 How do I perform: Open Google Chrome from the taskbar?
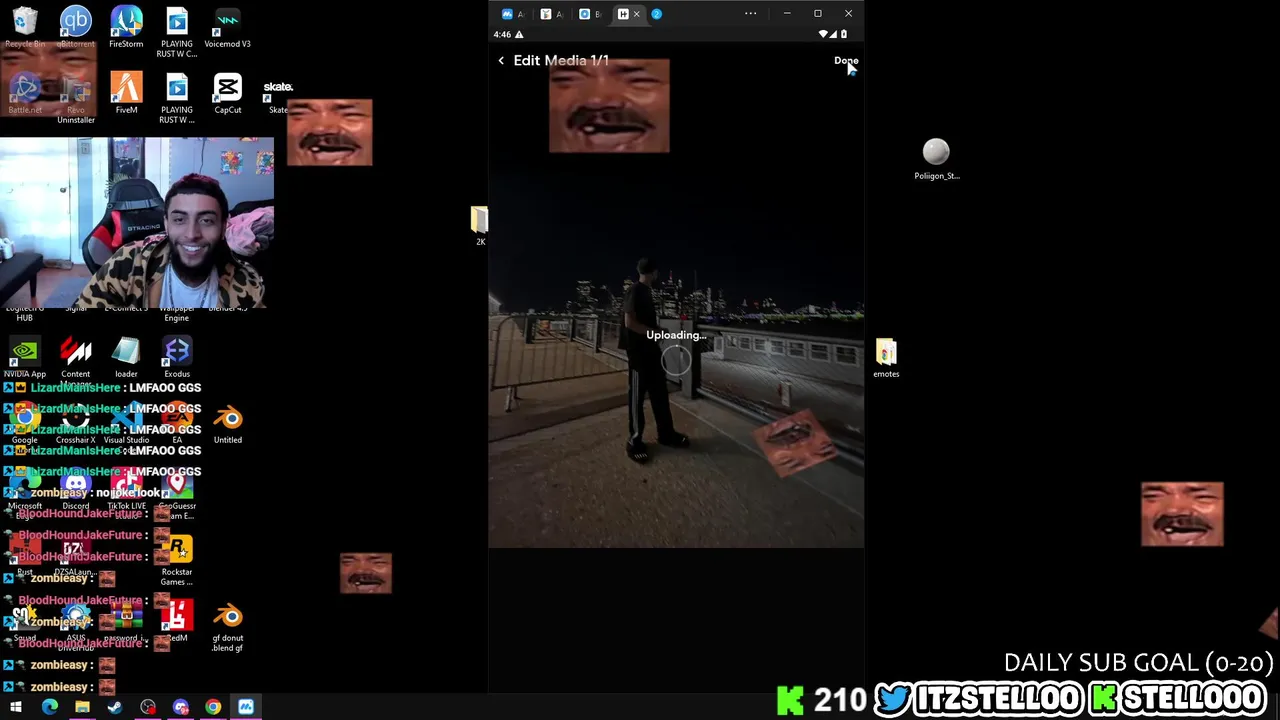click(x=213, y=707)
